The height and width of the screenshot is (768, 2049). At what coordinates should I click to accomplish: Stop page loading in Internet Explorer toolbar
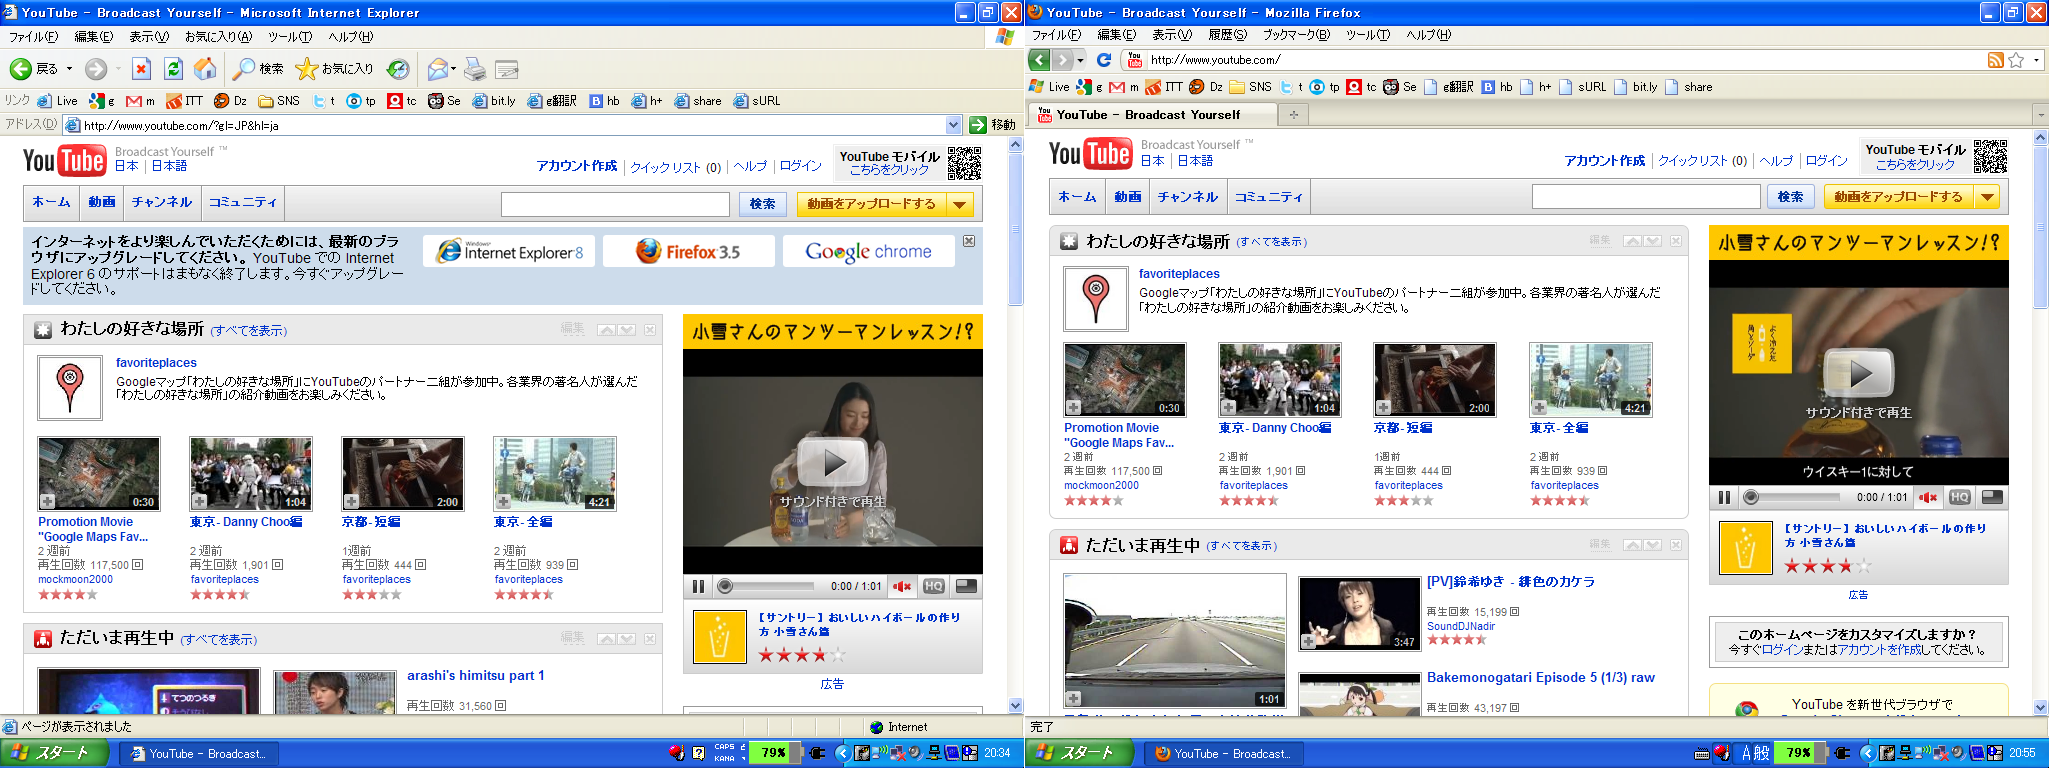point(141,69)
